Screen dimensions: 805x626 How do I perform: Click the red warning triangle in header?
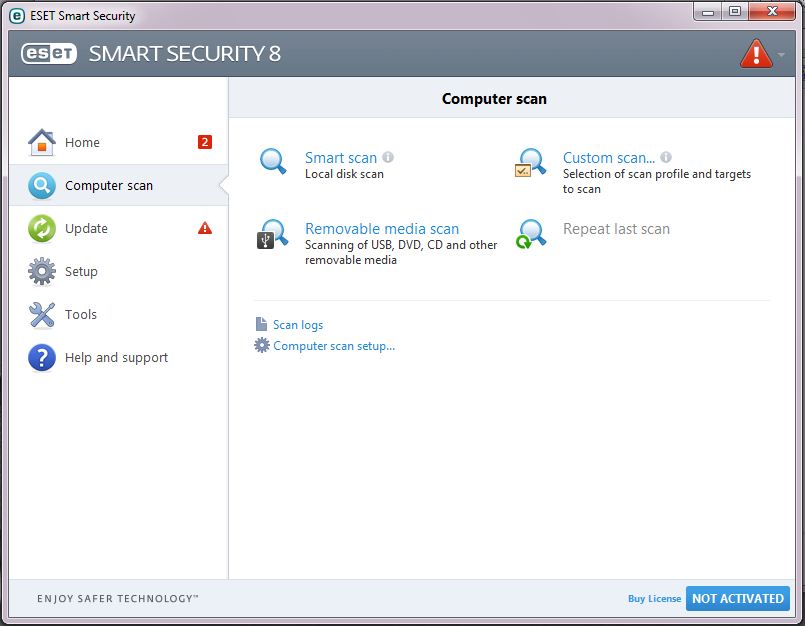click(x=756, y=53)
